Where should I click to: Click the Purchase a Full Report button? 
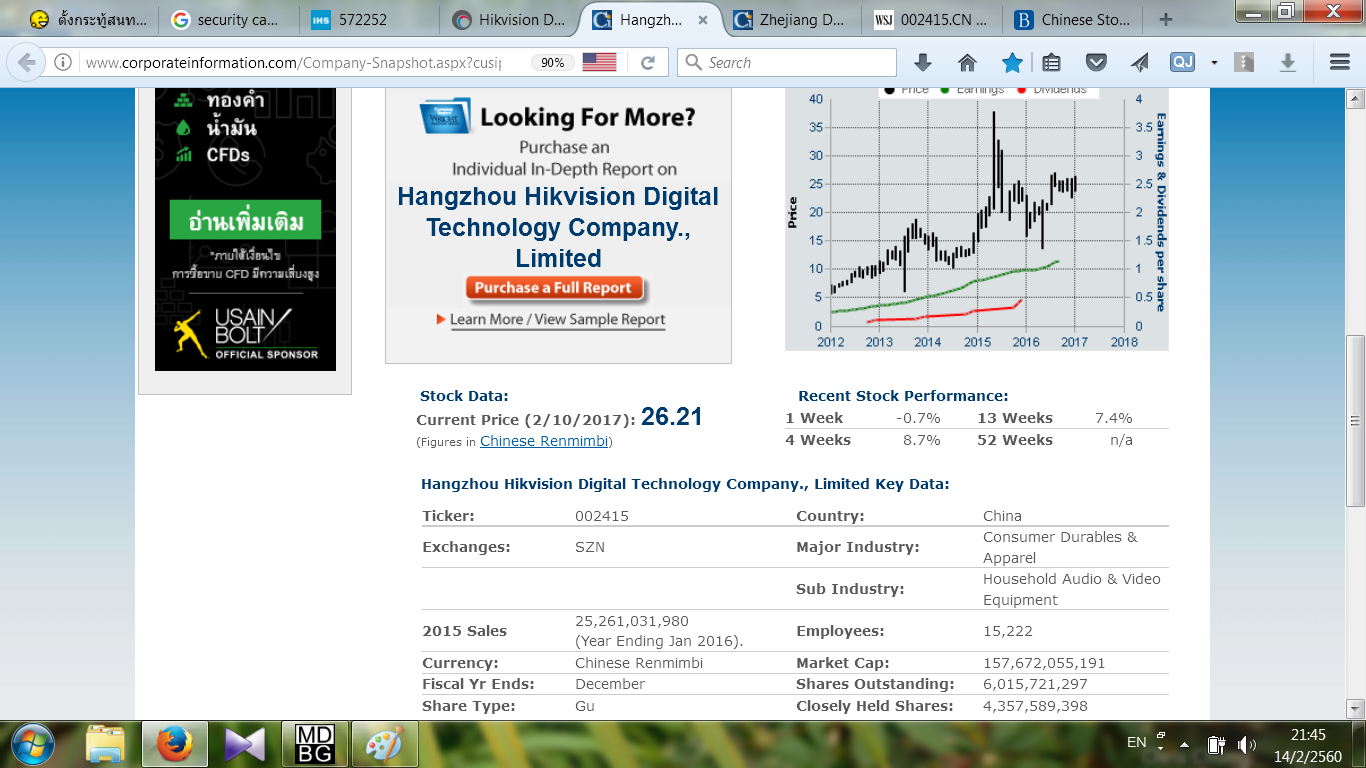coord(554,288)
